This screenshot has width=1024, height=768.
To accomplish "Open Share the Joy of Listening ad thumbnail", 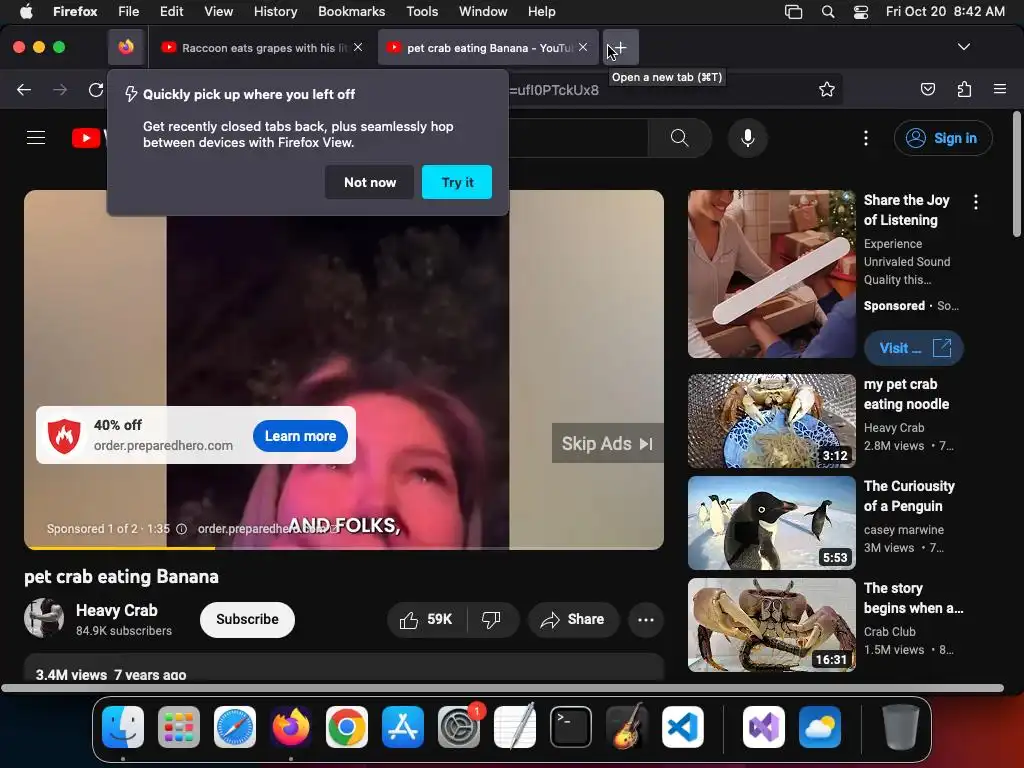I will 771,274.
